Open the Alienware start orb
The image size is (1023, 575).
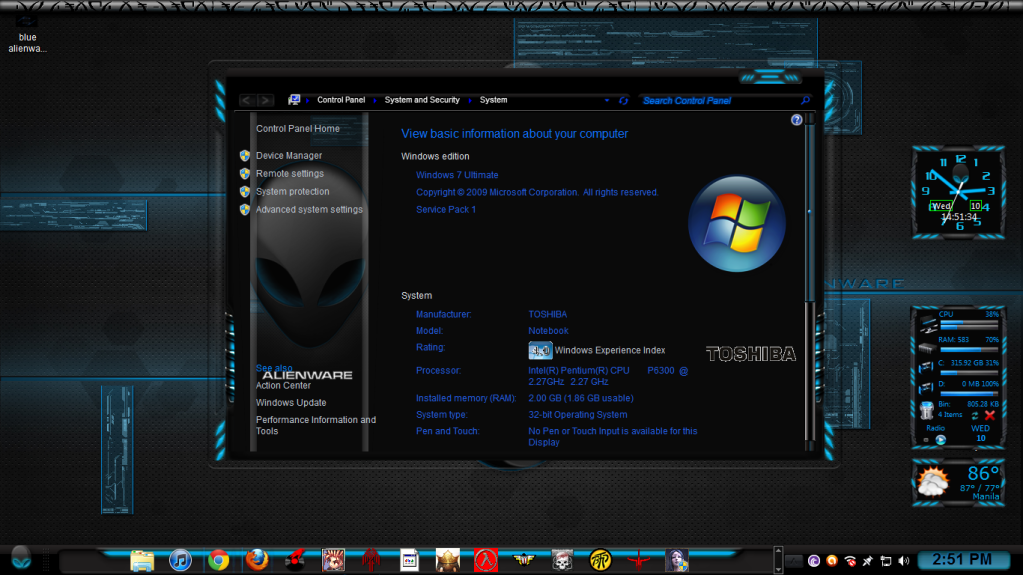[x=21, y=559]
